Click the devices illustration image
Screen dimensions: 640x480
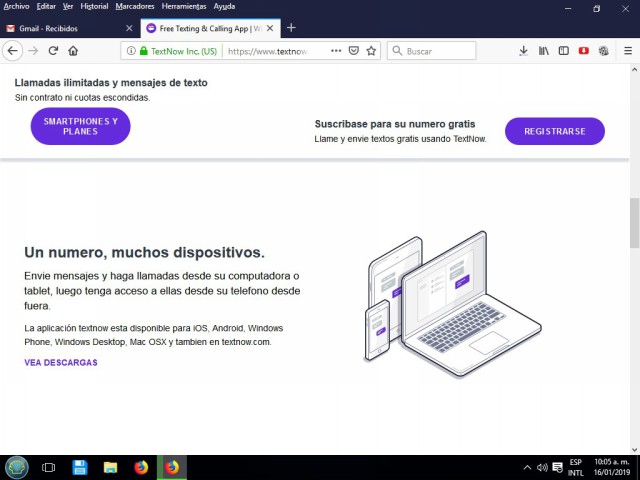click(453, 304)
